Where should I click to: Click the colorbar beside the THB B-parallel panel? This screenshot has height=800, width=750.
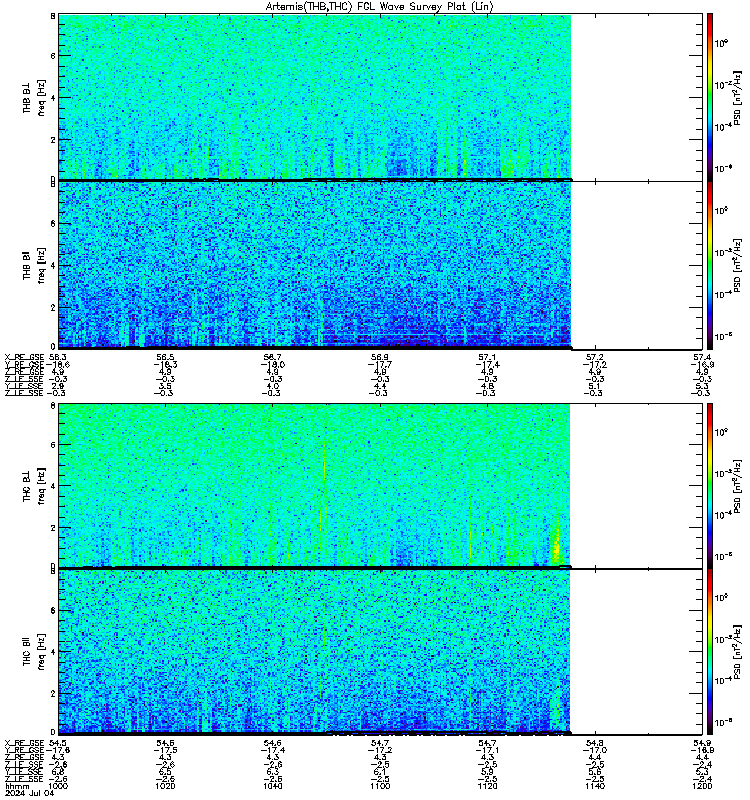710,265
